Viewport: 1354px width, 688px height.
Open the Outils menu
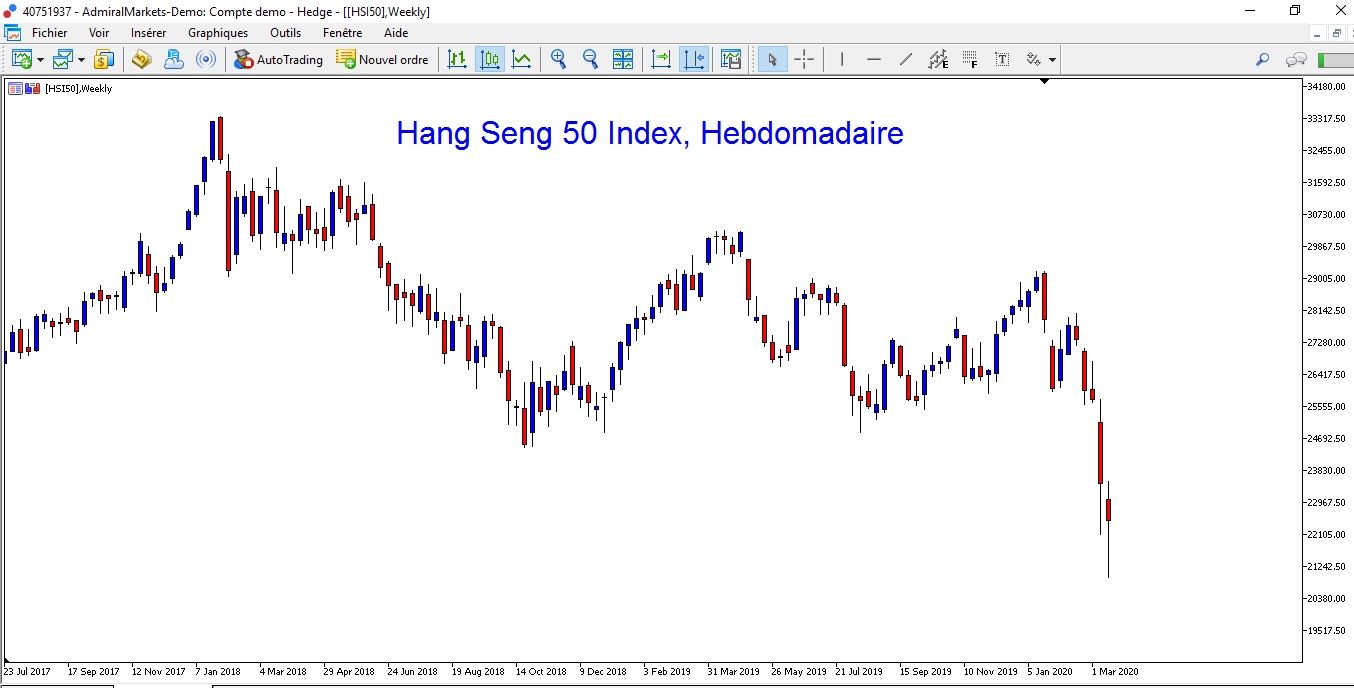(285, 33)
